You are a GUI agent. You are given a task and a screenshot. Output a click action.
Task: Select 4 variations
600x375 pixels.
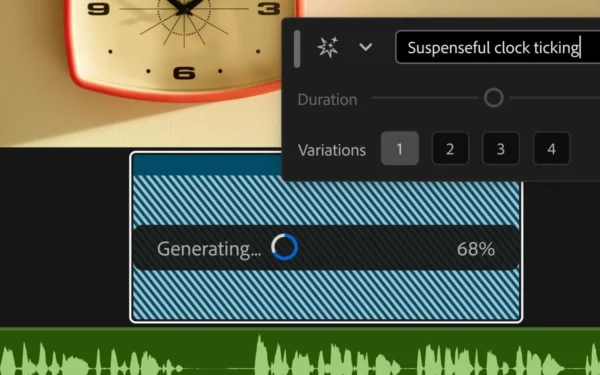coord(551,148)
